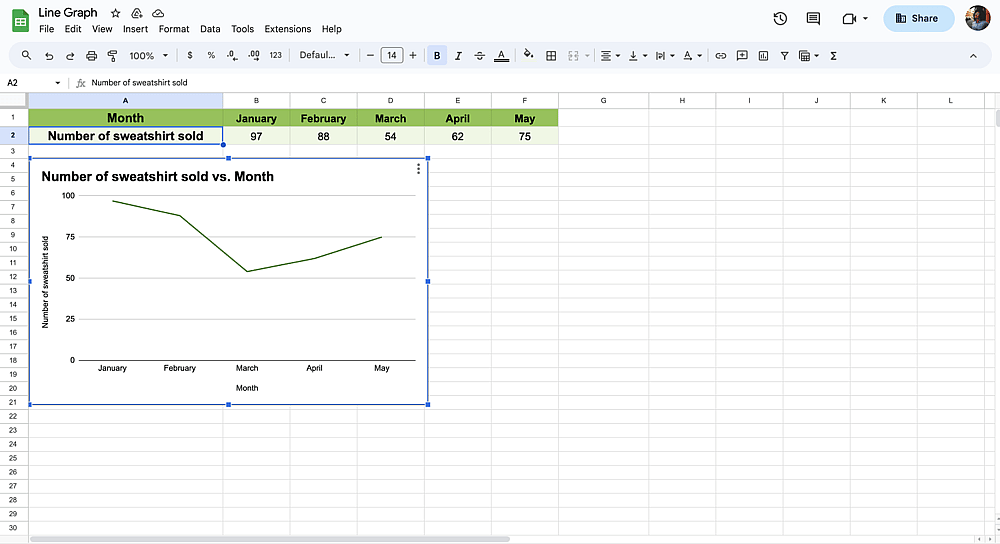1000x544 pixels.
Task: Toggle bold formatting
Action: coord(437,55)
